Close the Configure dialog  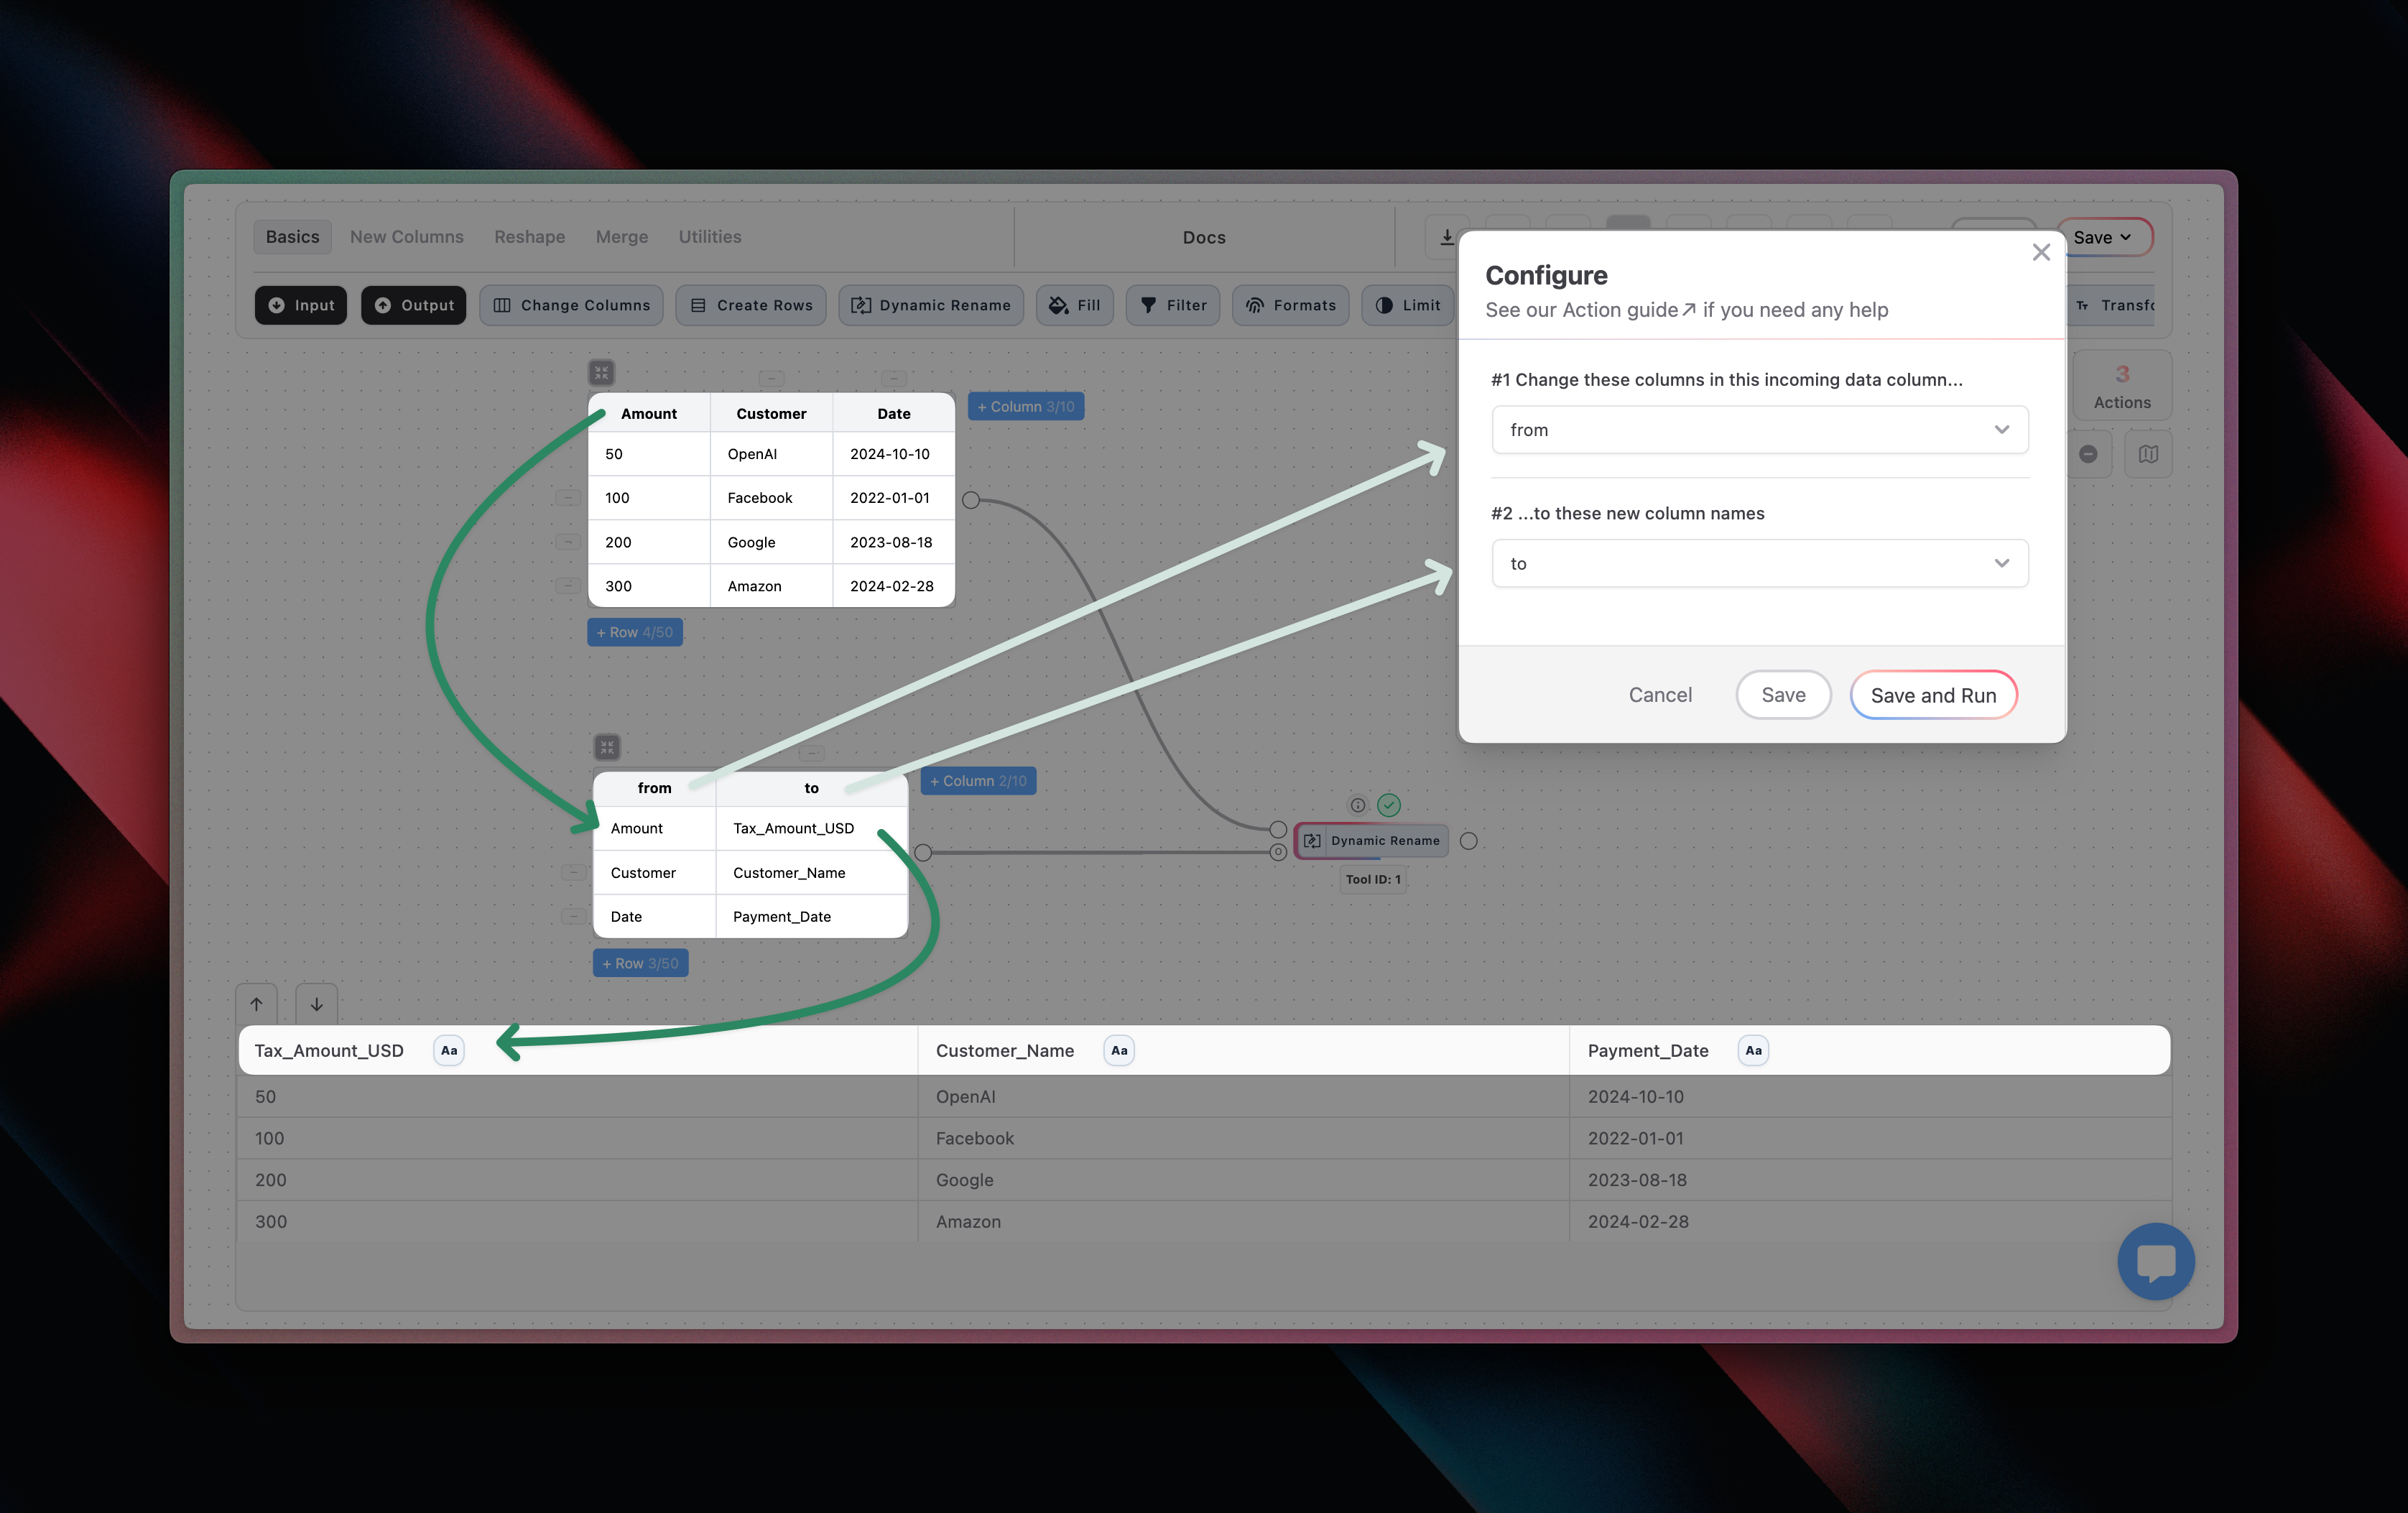2041,253
